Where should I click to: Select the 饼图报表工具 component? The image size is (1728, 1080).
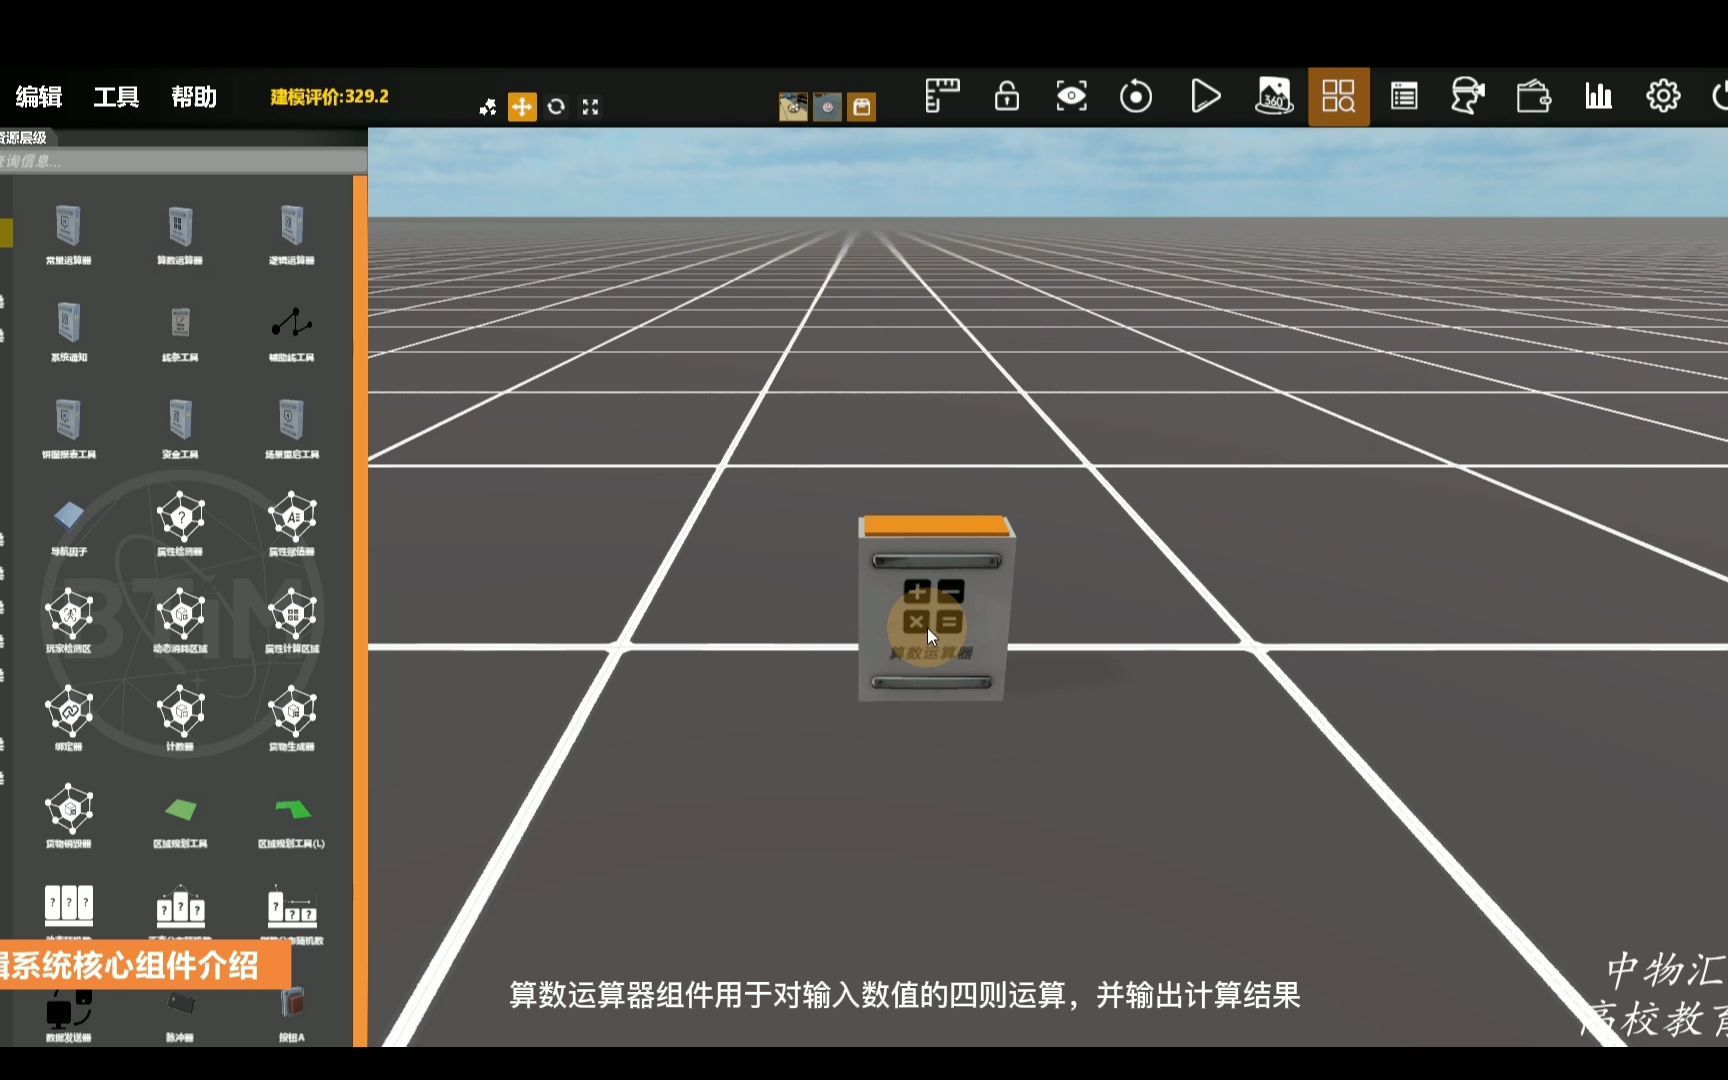tap(68, 428)
